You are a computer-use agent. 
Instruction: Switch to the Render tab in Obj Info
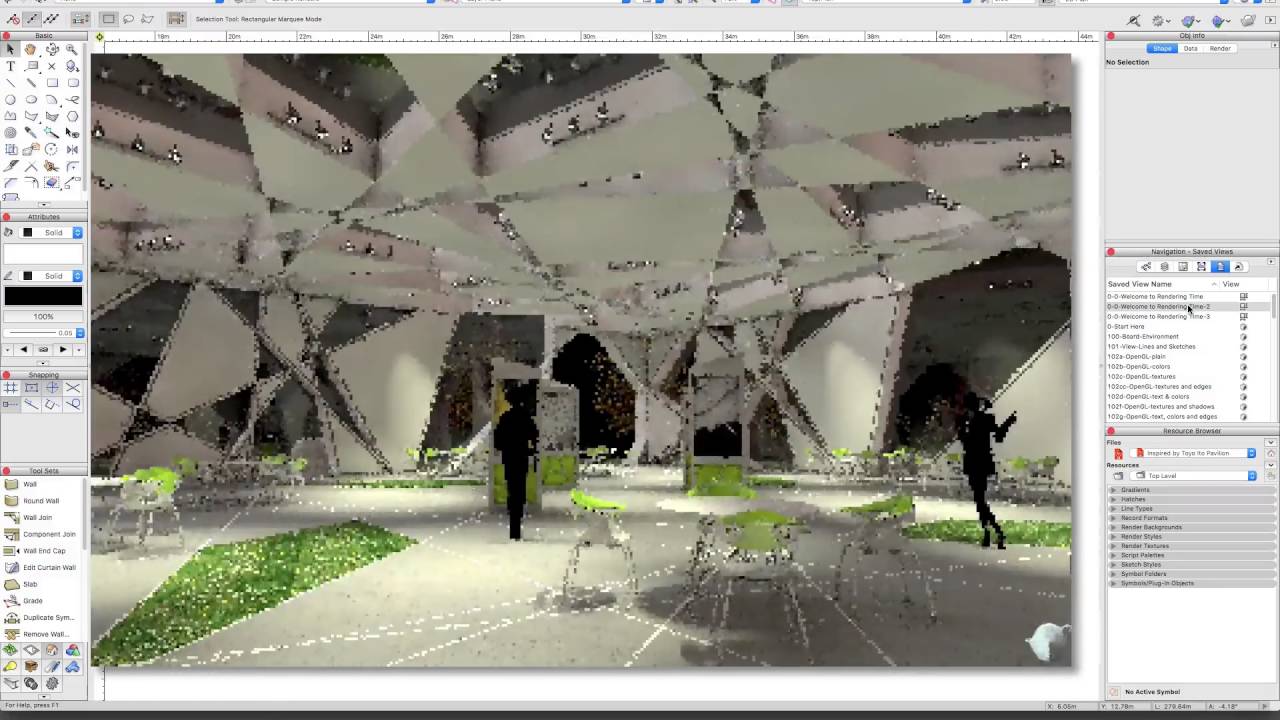pyautogui.click(x=1220, y=48)
